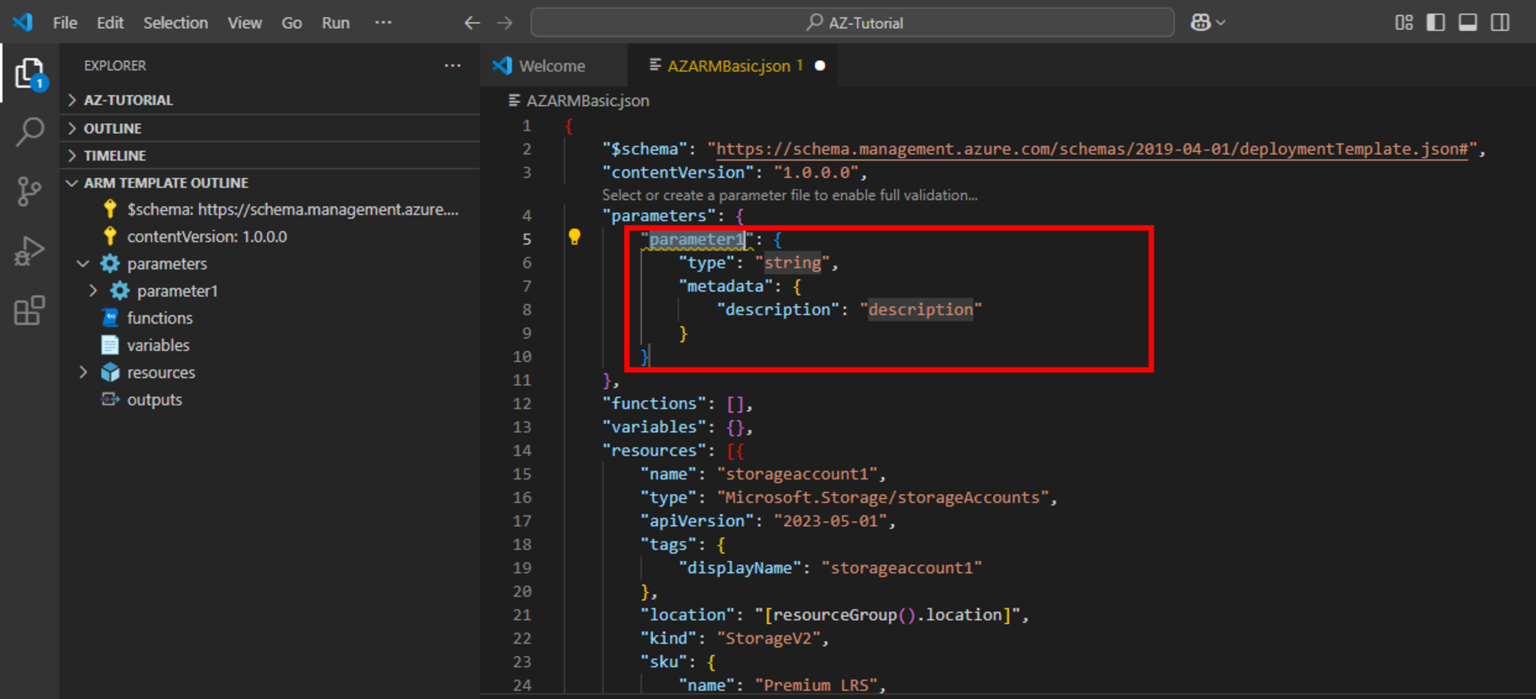Open the File menu
The height and width of the screenshot is (699, 1536).
pyautogui.click(x=65, y=22)
